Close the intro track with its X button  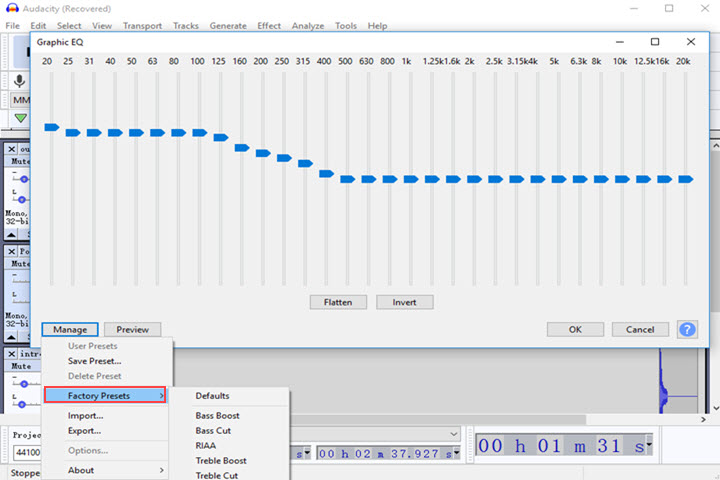[11, 354]
